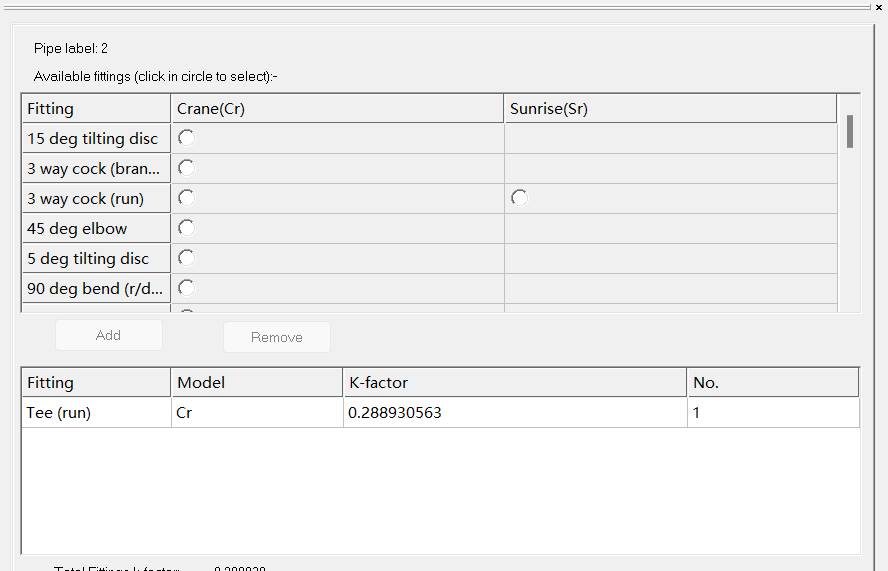Pick Crane radio for 90 deg bend
Screen dimensions: 888x571
click(186, 288)
